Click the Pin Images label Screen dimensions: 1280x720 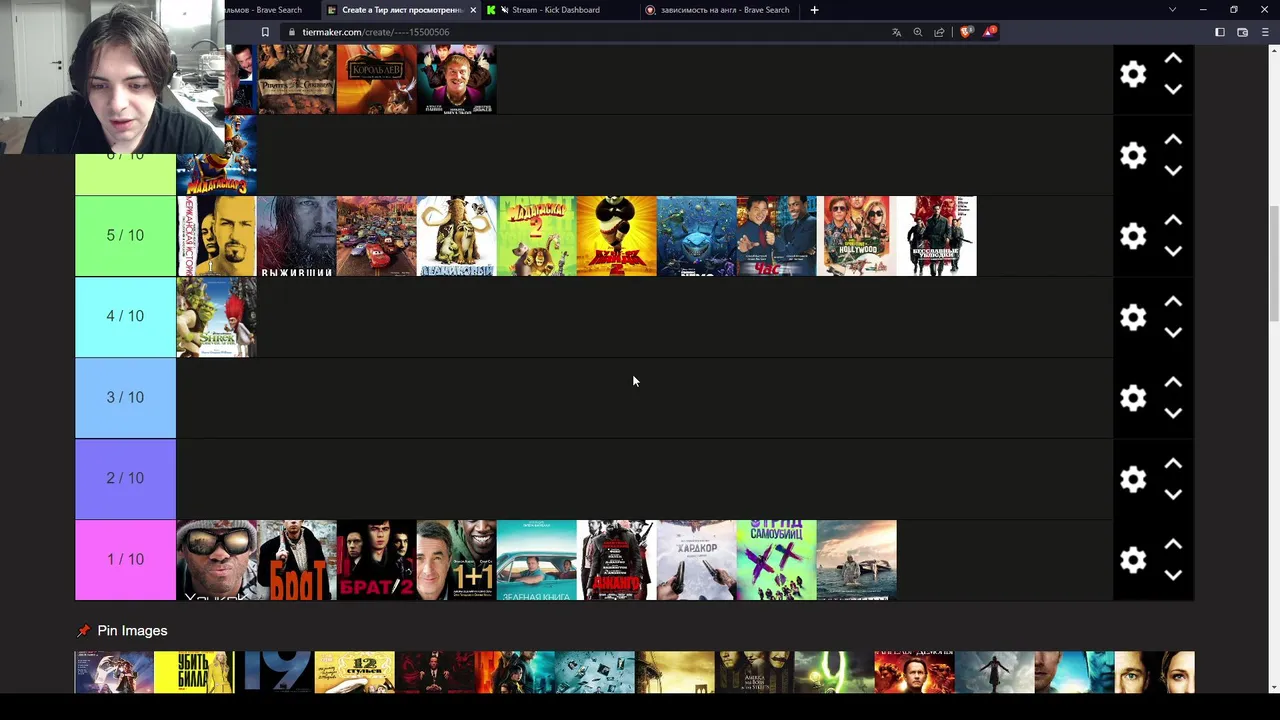(132, 631)
